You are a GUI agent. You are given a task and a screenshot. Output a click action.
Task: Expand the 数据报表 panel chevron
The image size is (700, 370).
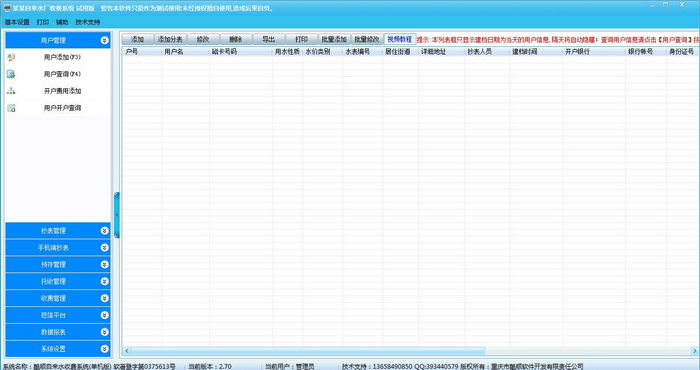click(104, 332)
